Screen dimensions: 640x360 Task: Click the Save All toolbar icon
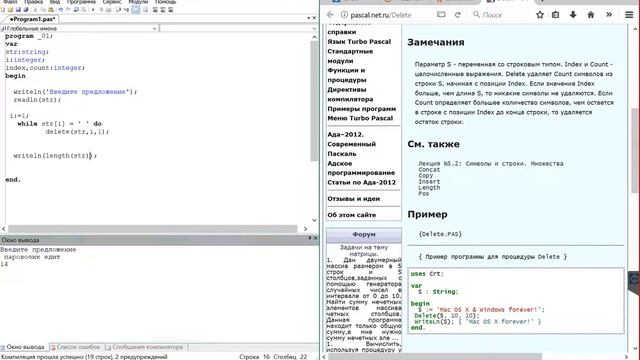tap(26, 10)
